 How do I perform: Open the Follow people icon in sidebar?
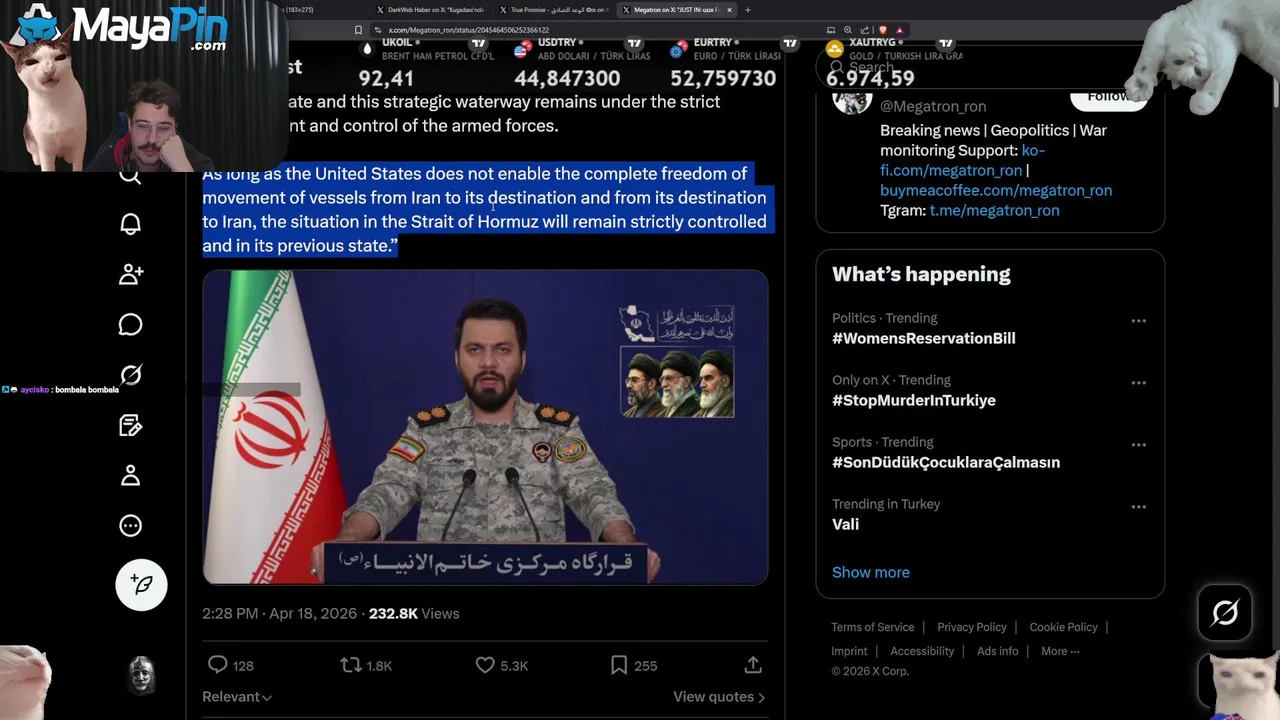[x=131, y=274]
